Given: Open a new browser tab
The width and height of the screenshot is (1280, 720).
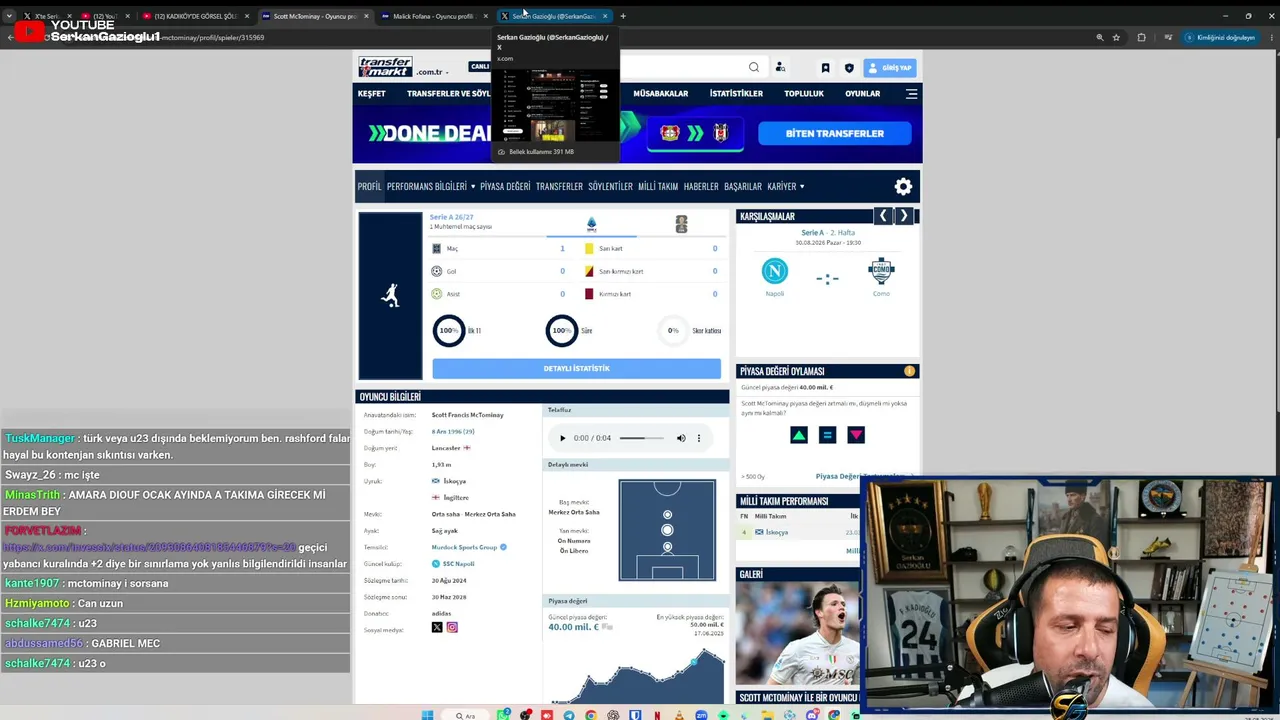Looking at the screenshot, I should point(623,16).
